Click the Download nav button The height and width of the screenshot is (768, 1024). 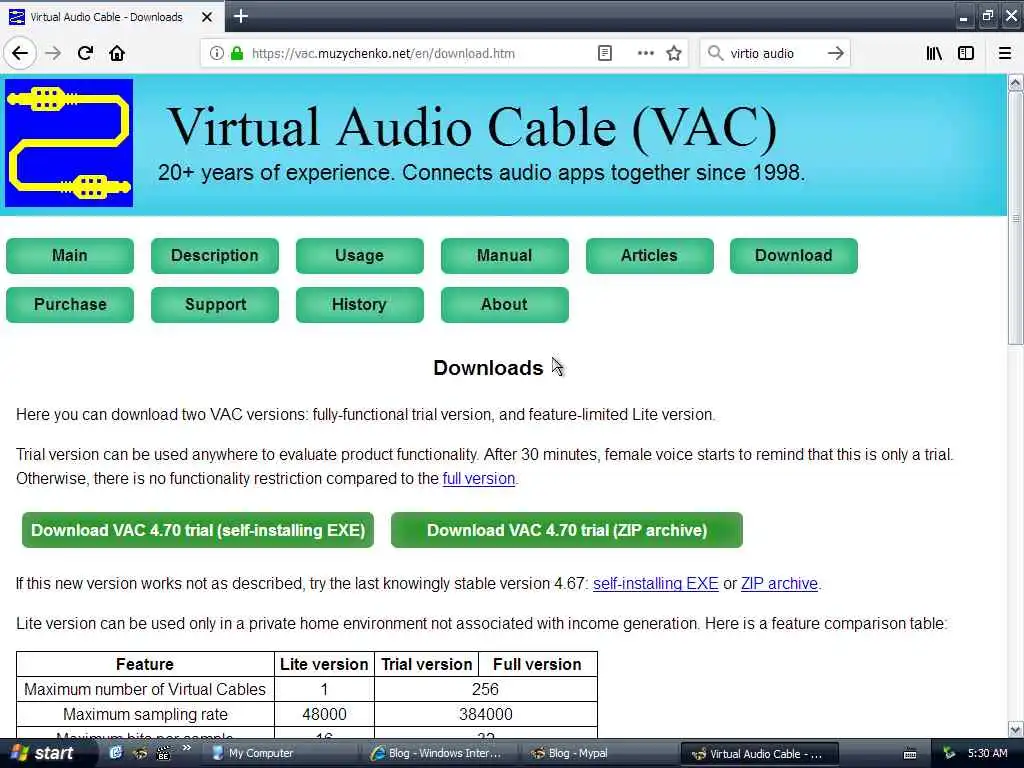click(793, 255)
